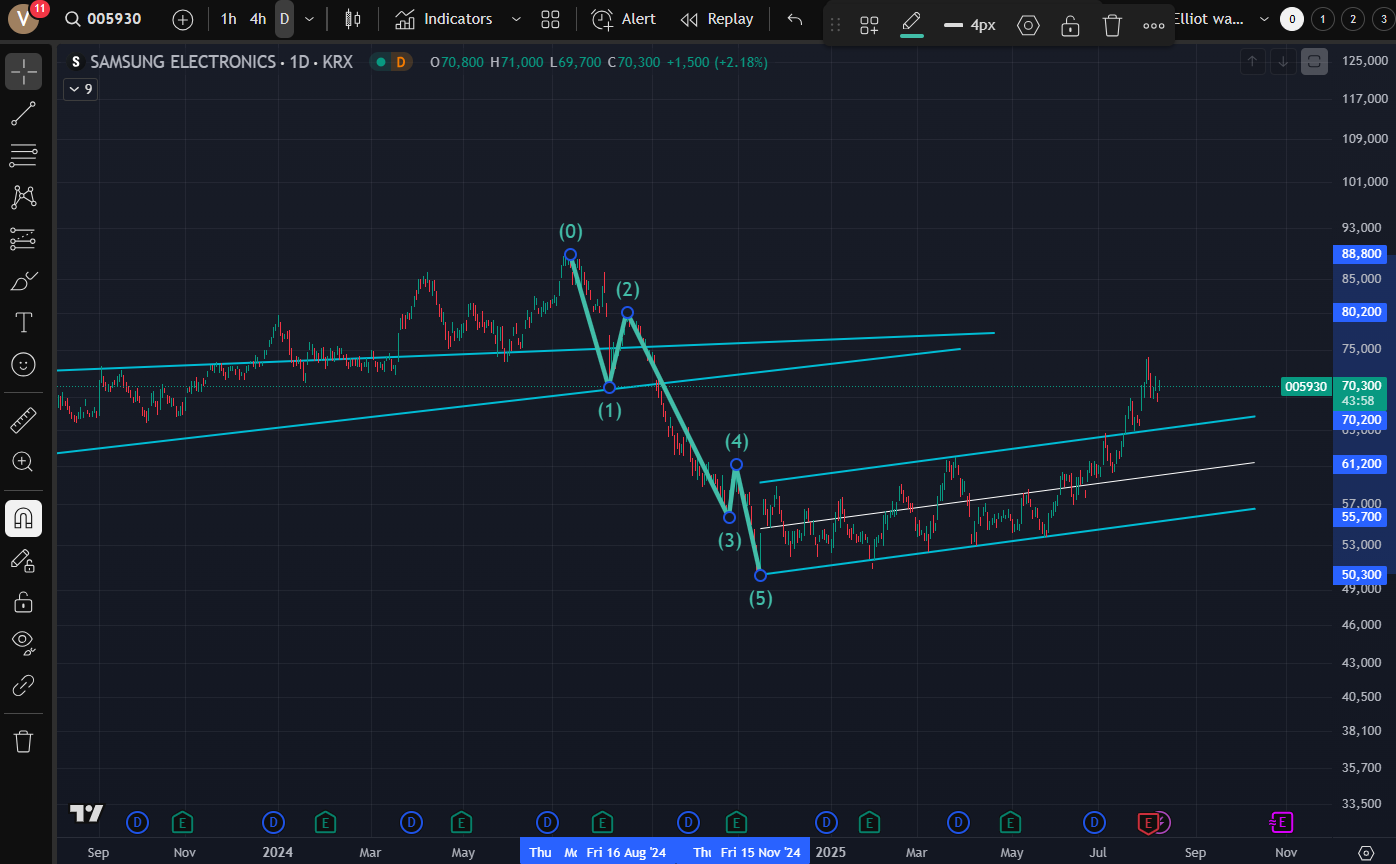Open the line color pencil picker
The image size is (1396, 864).
pos(911,23)
